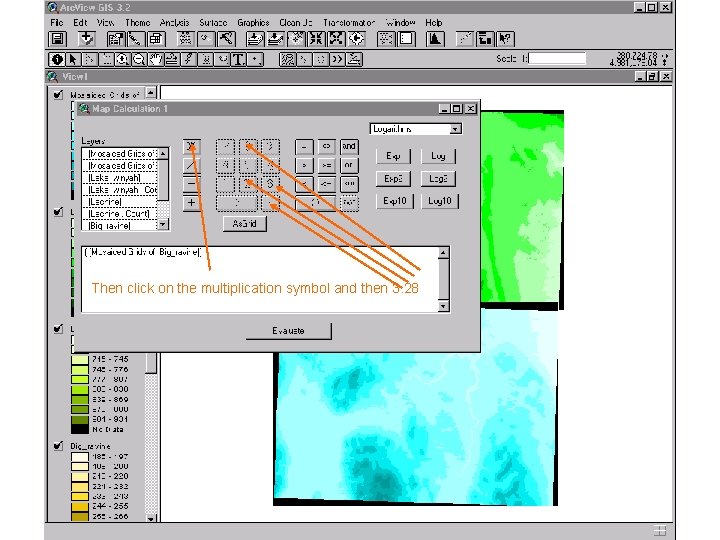Click the Save Project toolbar icon
This screenshot has width=720, height=540.
pos(58,39)
